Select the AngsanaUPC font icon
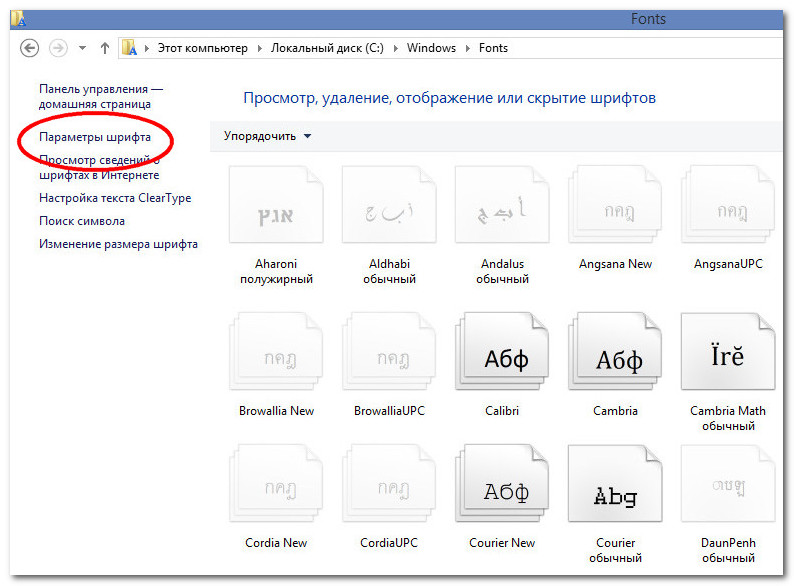This screenshot has width=794, height=586. coord(728,205)
